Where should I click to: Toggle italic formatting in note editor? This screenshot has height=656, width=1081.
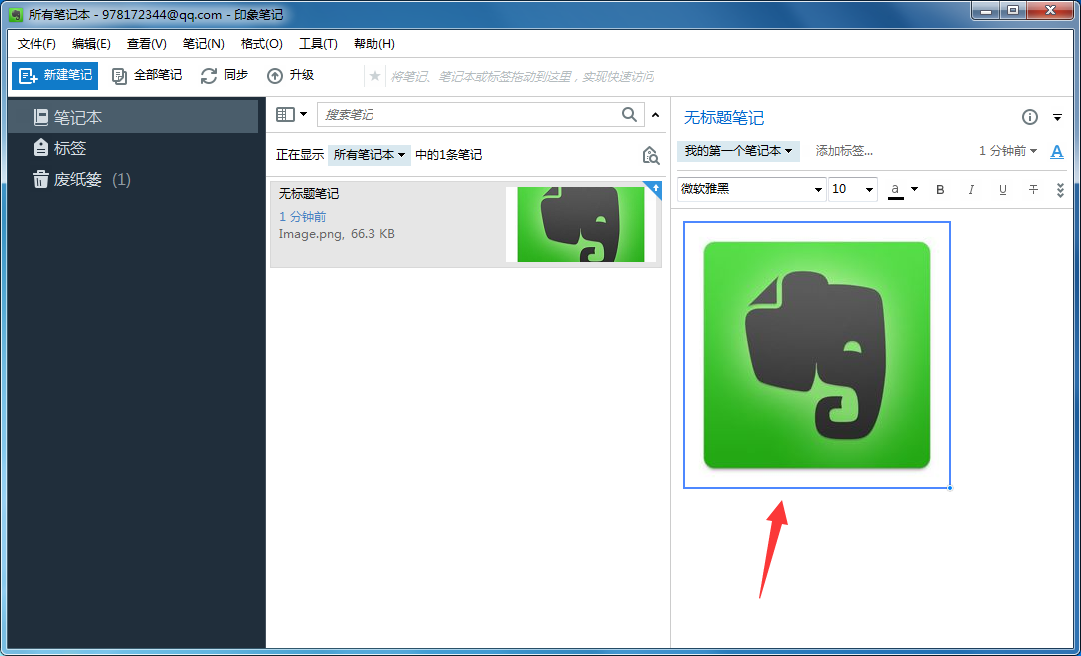pos(971,189)
